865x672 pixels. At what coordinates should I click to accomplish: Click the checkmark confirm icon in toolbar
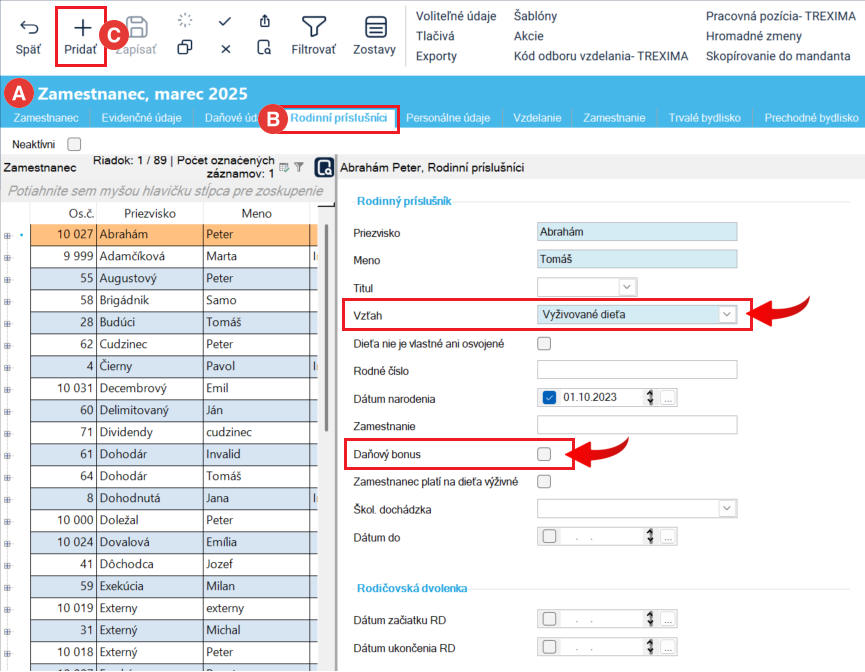coord(225,20)
